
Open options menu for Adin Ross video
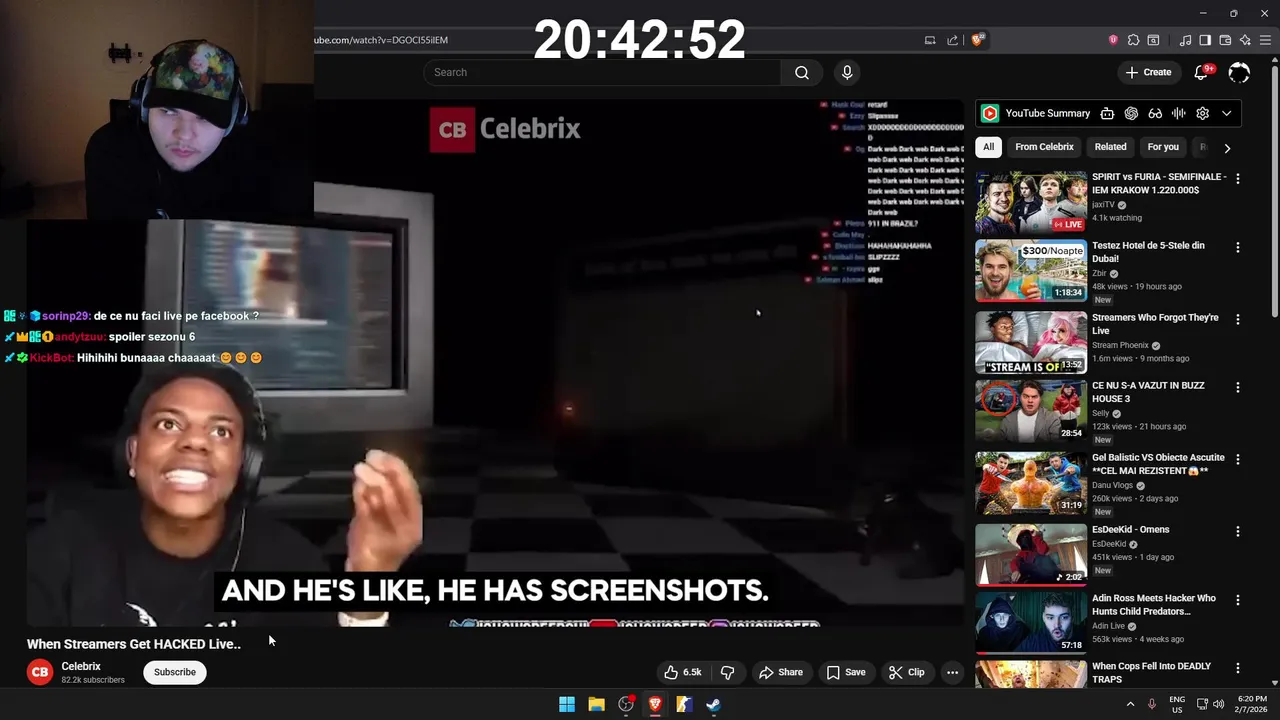click(x=1238, y=600)
